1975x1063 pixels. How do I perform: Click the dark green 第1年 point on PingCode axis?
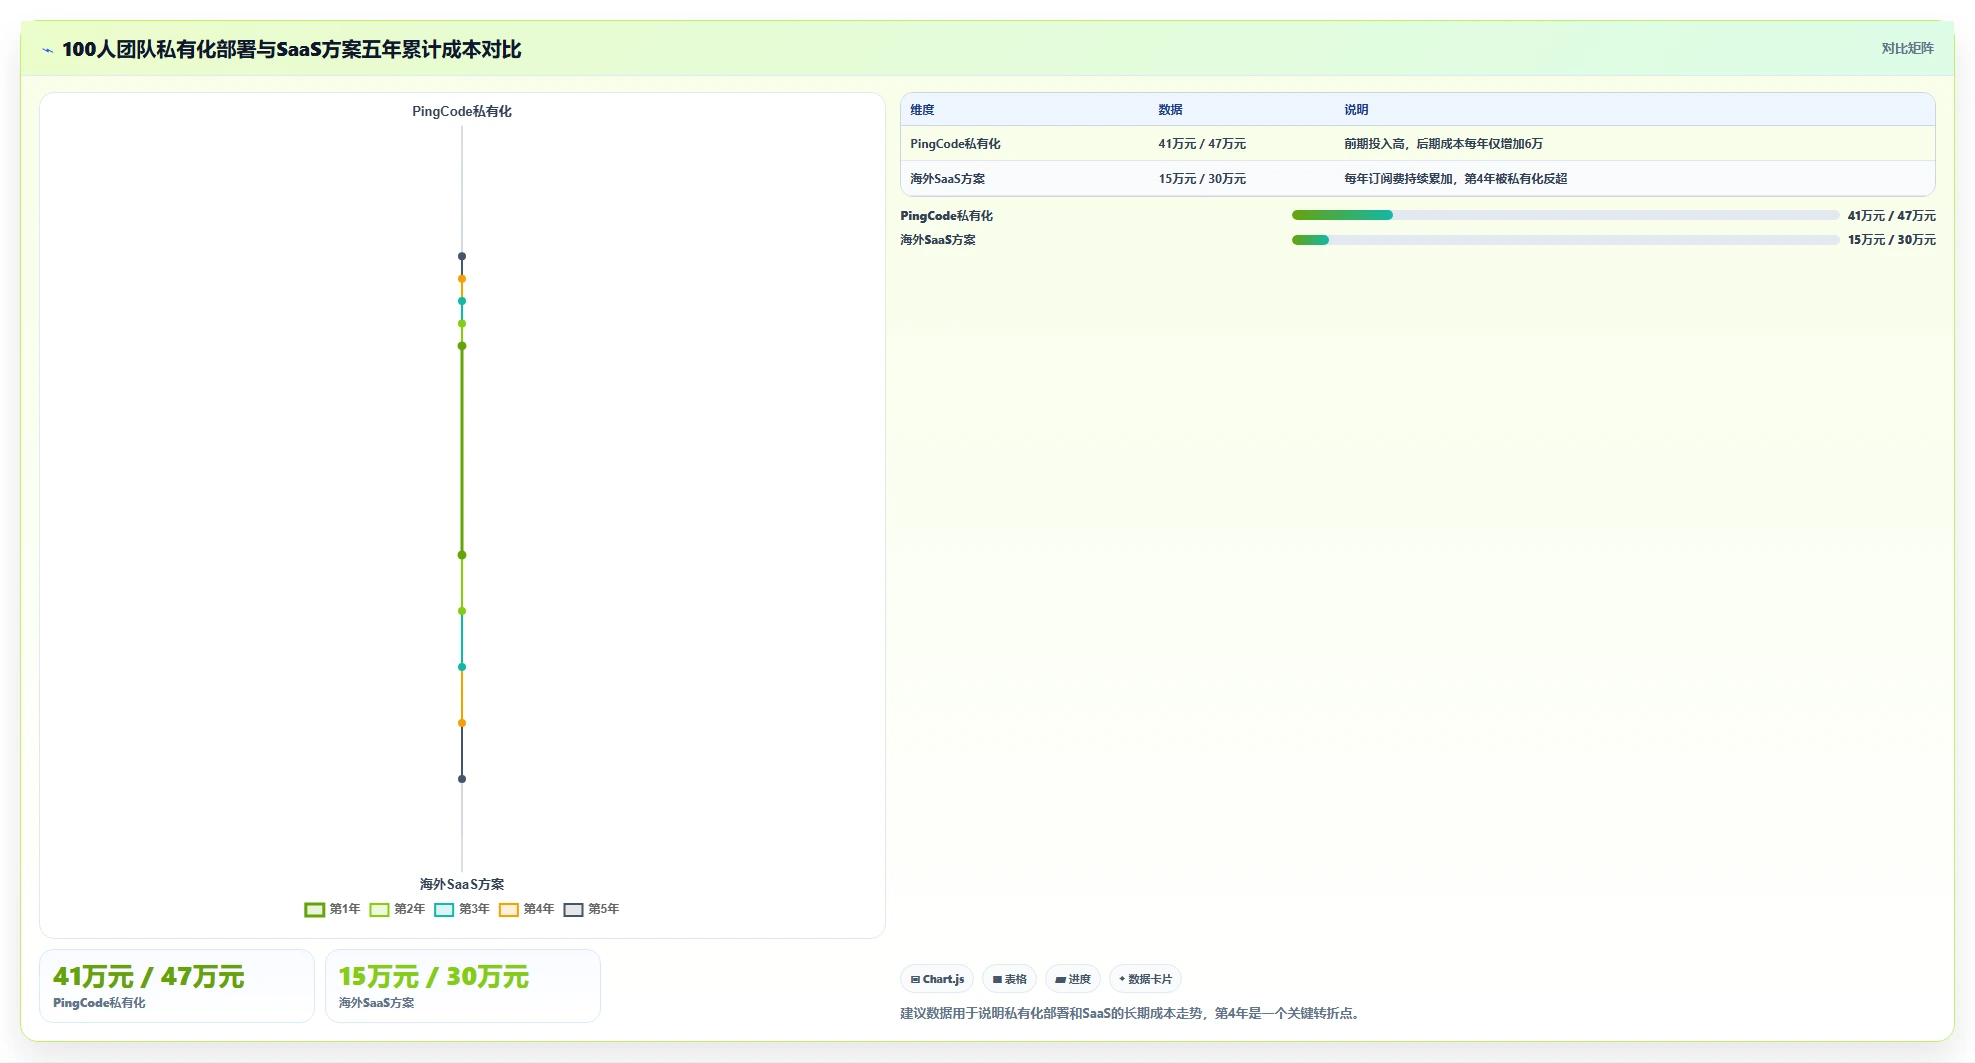click(x=462, y=346)
